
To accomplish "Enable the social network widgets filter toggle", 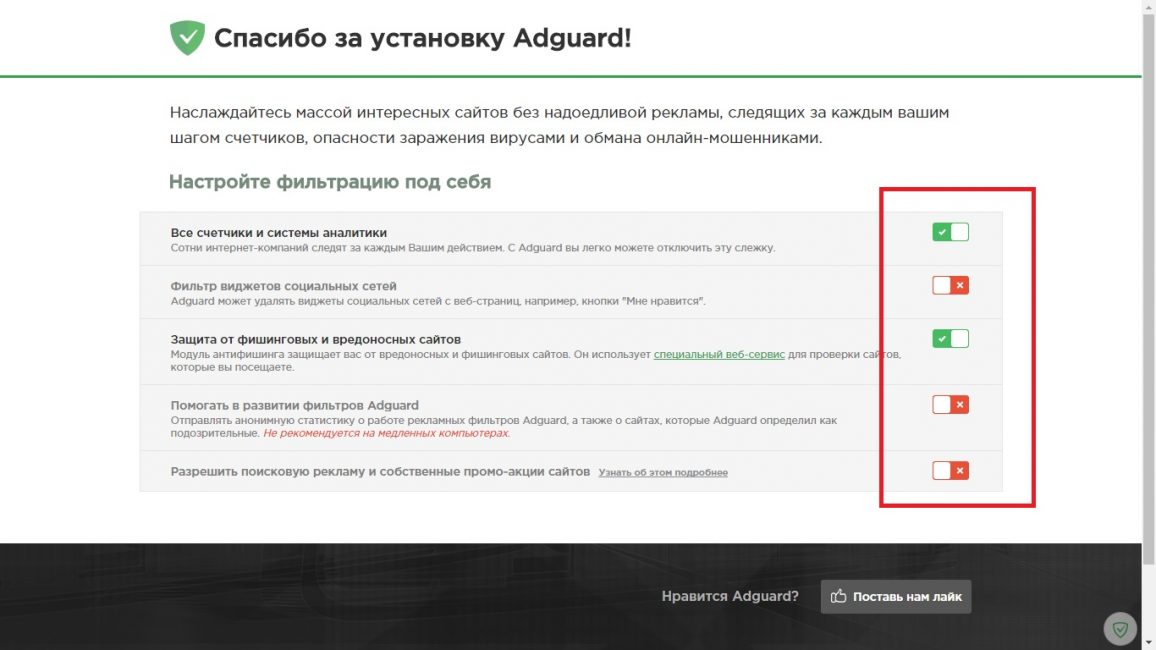I will tap(950, 285).
